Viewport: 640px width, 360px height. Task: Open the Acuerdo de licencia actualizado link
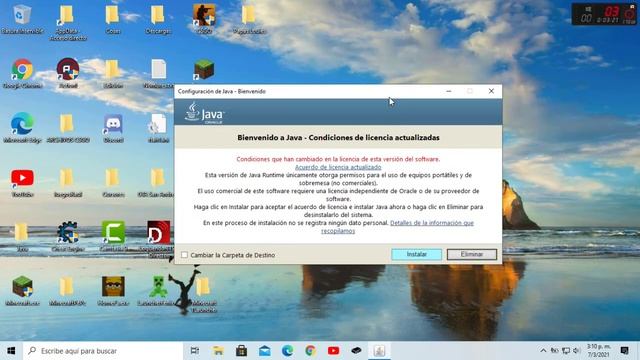click(x=338, y=167)
